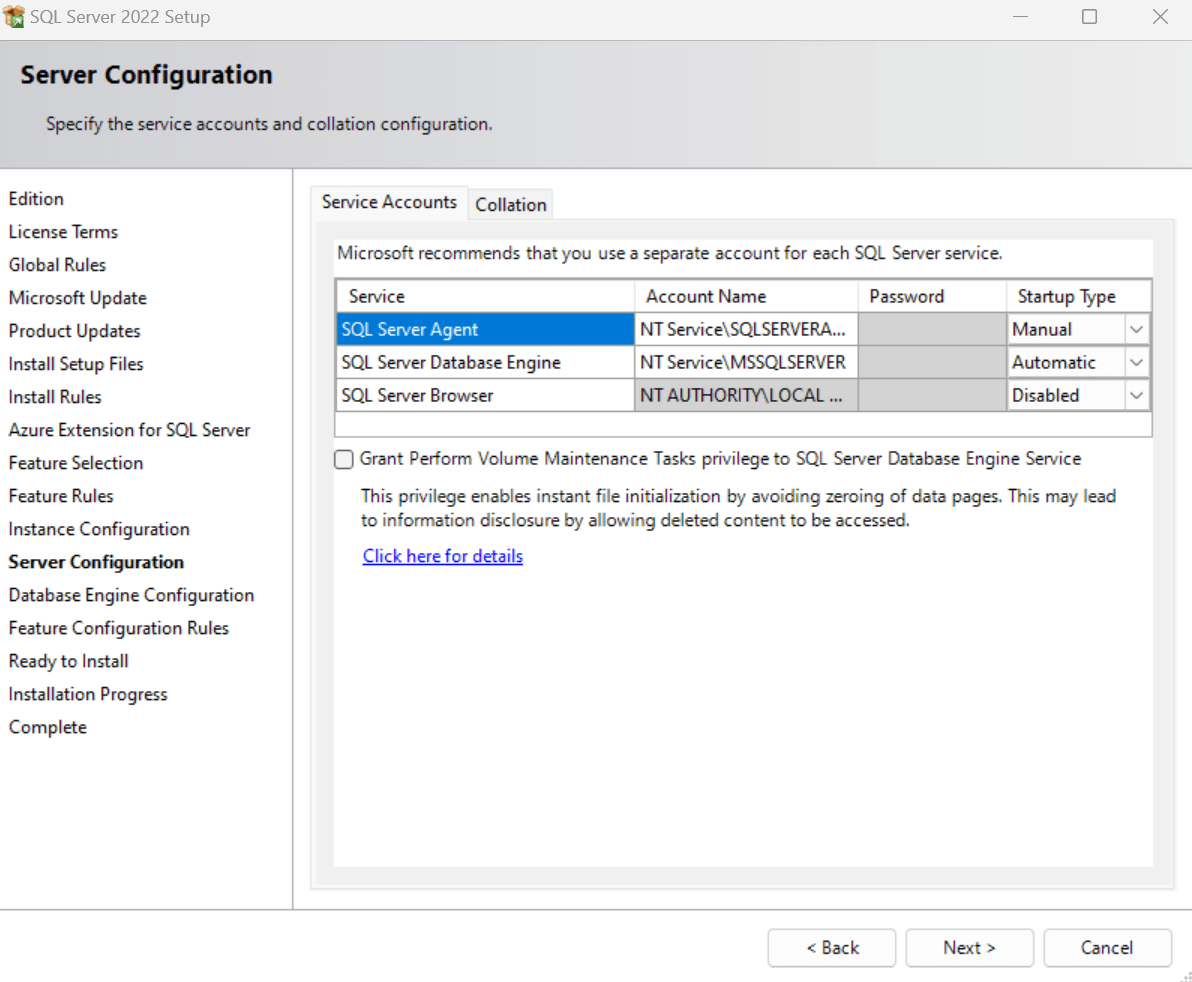
Task: Select Edition step in sidebar
Action: [36, 199]
